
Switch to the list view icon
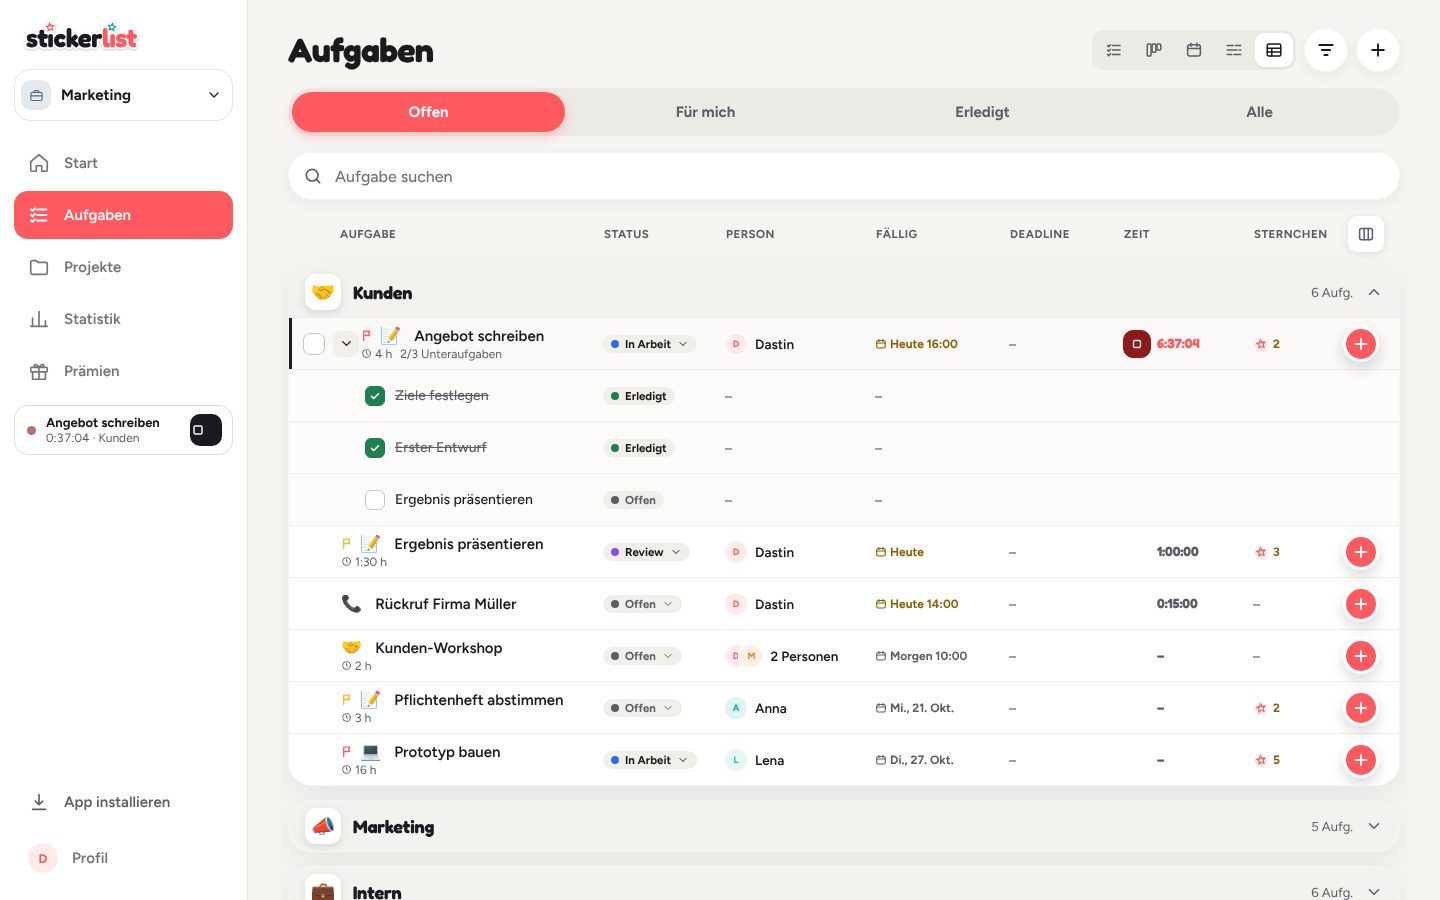pos(1114,50)
